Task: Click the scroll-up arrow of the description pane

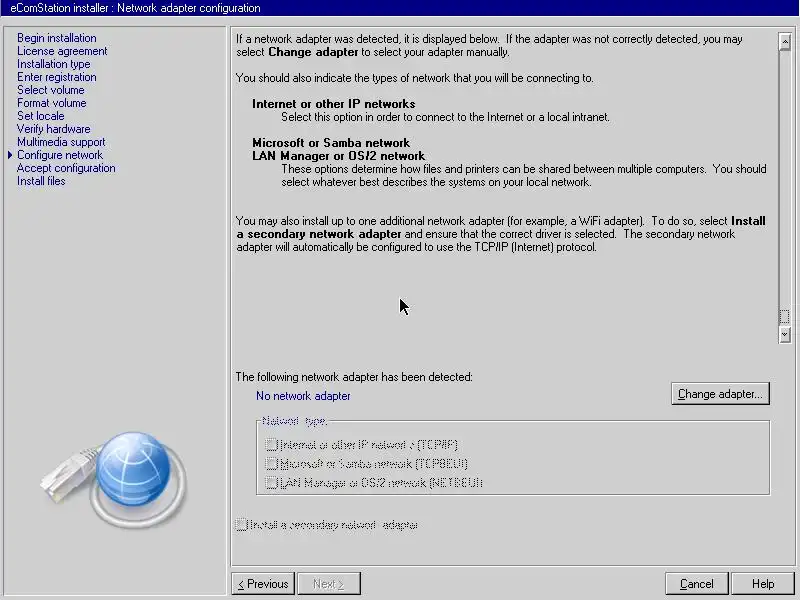Action: [785, 42]
